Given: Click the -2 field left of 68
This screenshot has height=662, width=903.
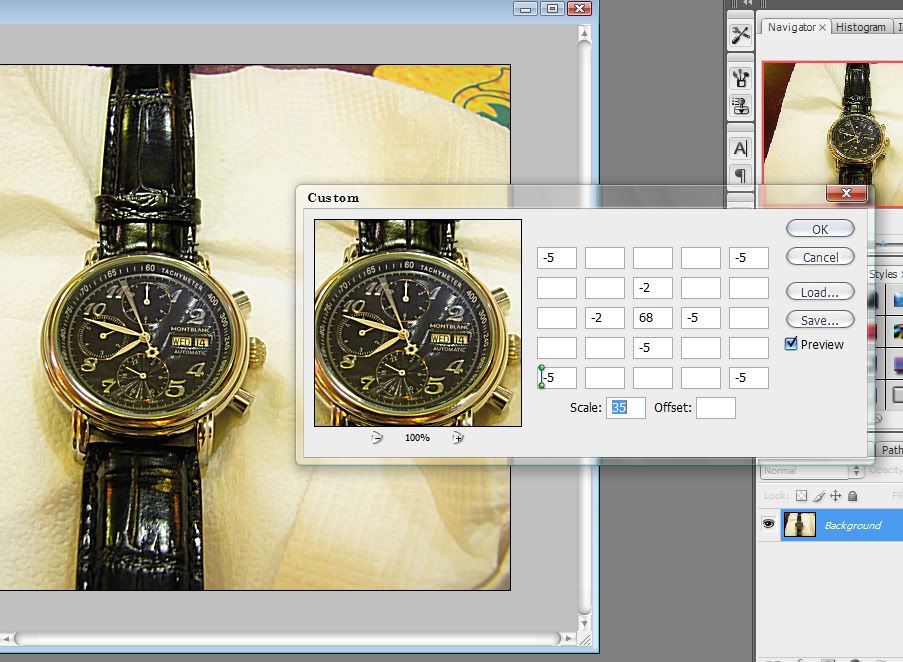Looking at the screenshot, I should point(605,318).
